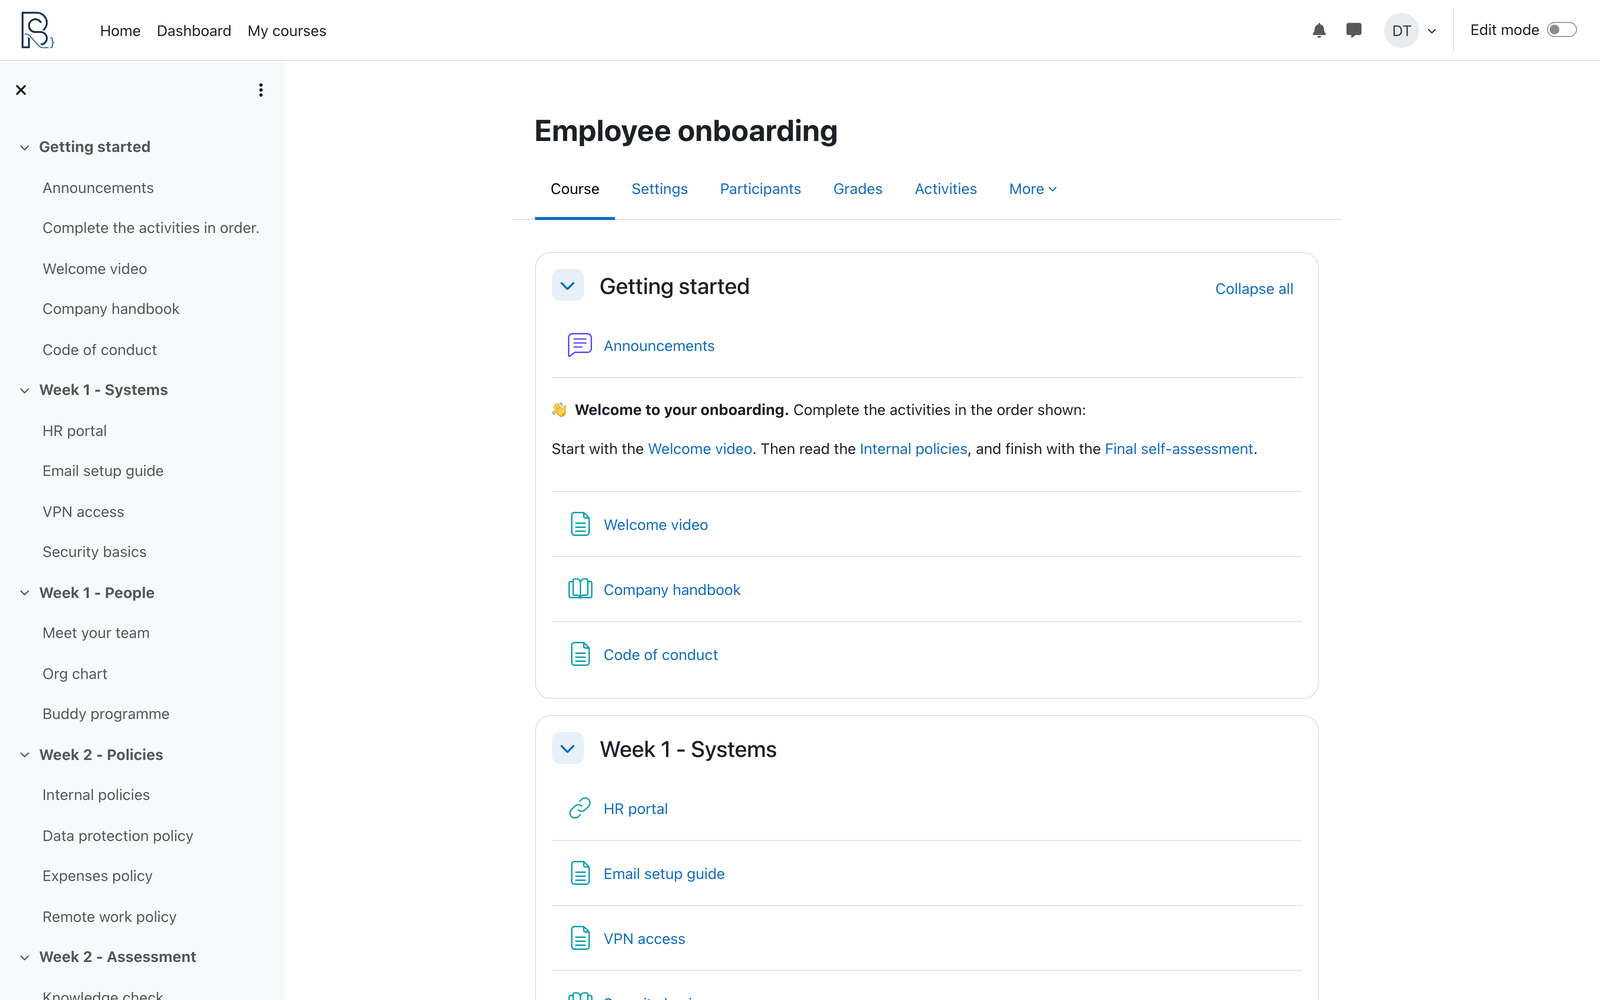Collapse the Week 1 - Systems section in main content

568,749
